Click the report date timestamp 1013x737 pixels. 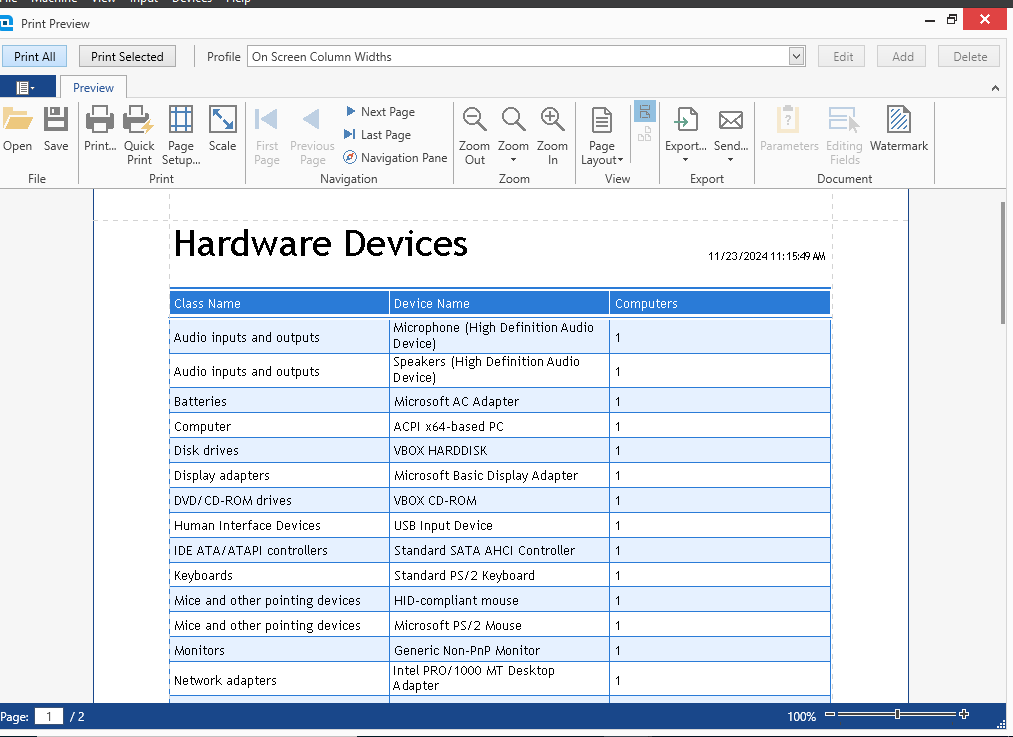pos(766,256)
